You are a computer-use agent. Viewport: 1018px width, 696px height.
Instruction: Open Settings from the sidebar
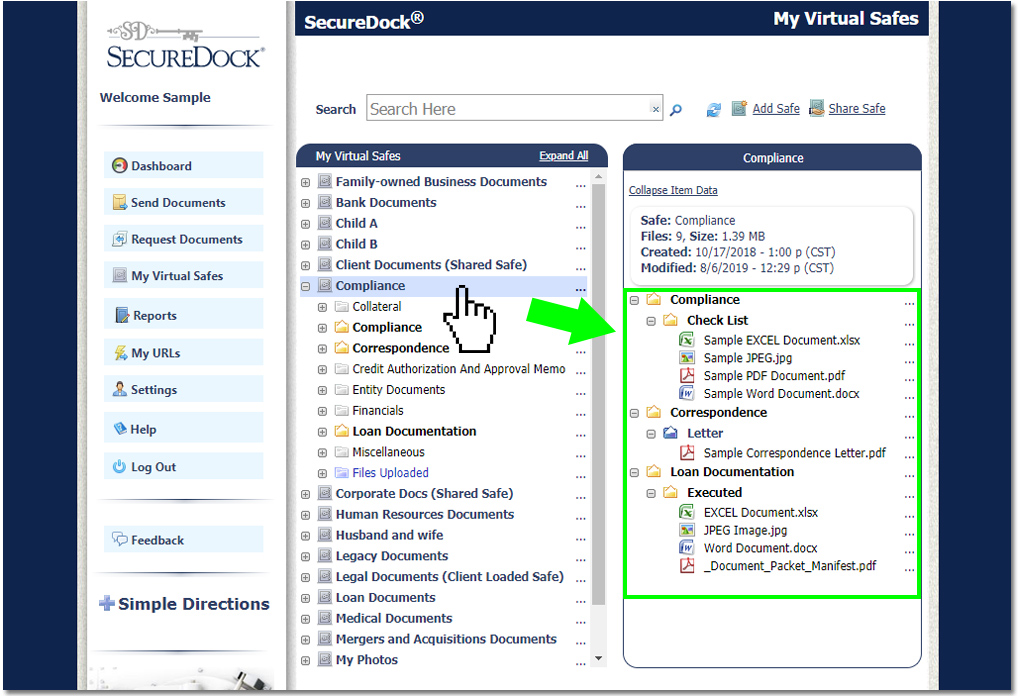[x=184, y=389]
